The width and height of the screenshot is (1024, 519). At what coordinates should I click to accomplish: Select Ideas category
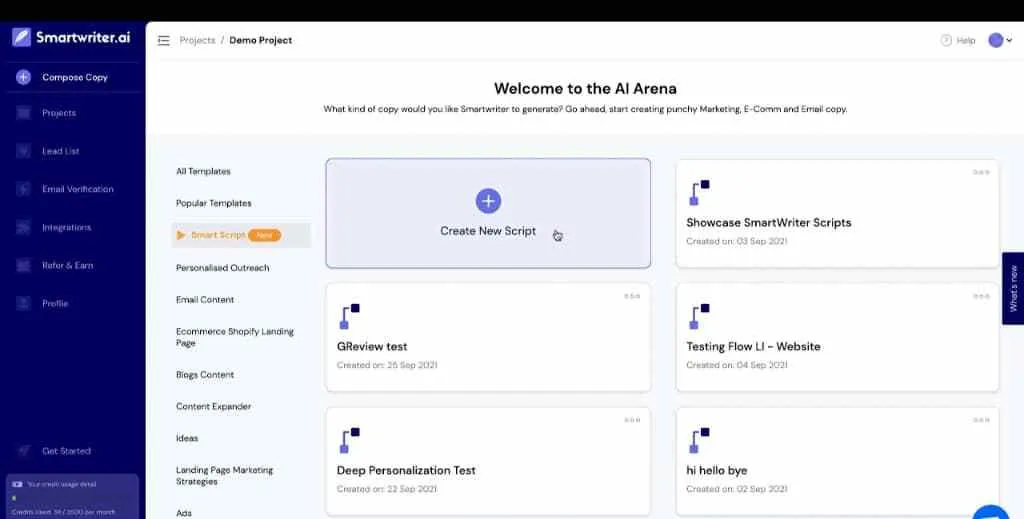(x=187, y=438)
